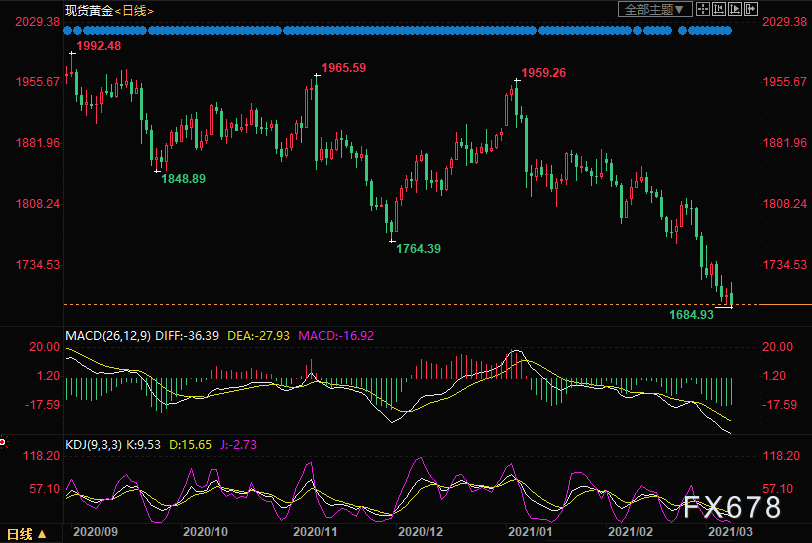The image size is (812, 543).
Task: Click the D:15.65 value
Action: click(x=191, y=445)
